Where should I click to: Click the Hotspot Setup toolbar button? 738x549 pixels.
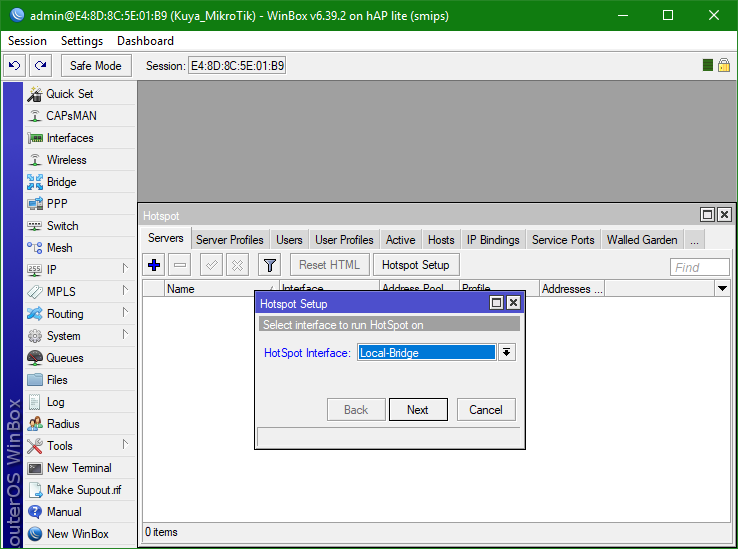pyautogui.click(x=416, y=265)
